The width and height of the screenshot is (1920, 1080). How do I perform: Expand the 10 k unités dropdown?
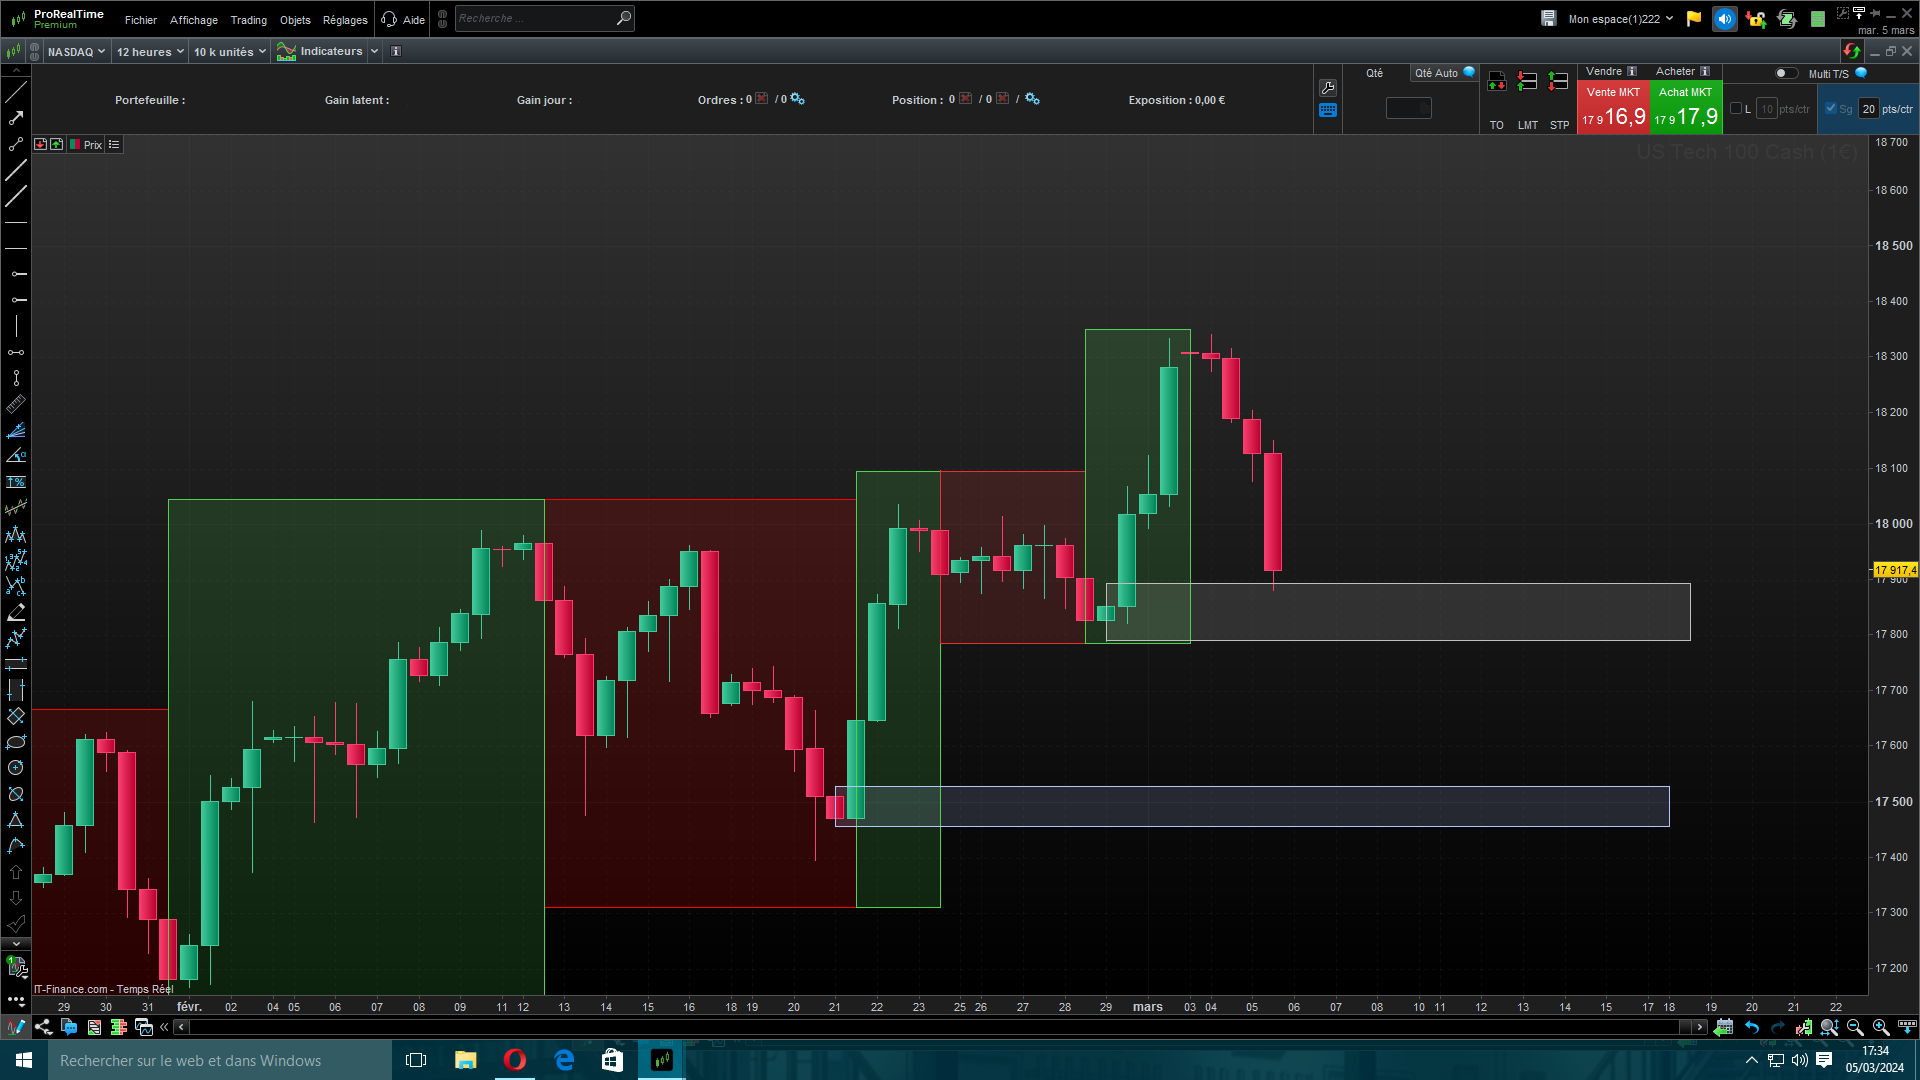click(229, 52)
